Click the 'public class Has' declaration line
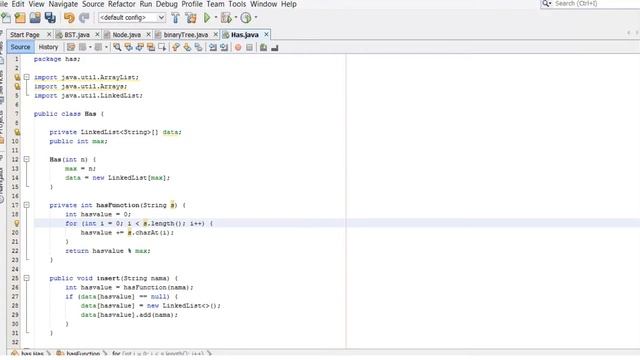Image resolution: width=640 pixels, height=360 pixels. pos(69,114)
